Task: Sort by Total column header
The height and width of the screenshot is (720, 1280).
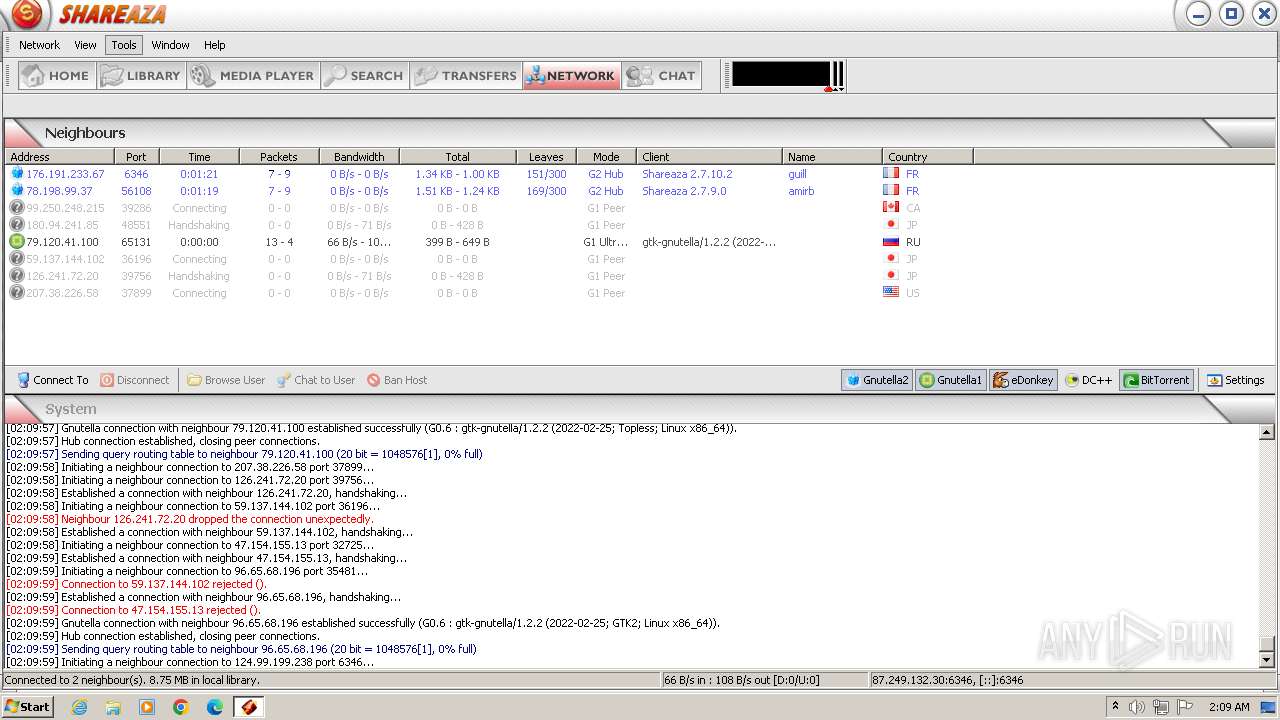Action: click(x=458, y=157)
